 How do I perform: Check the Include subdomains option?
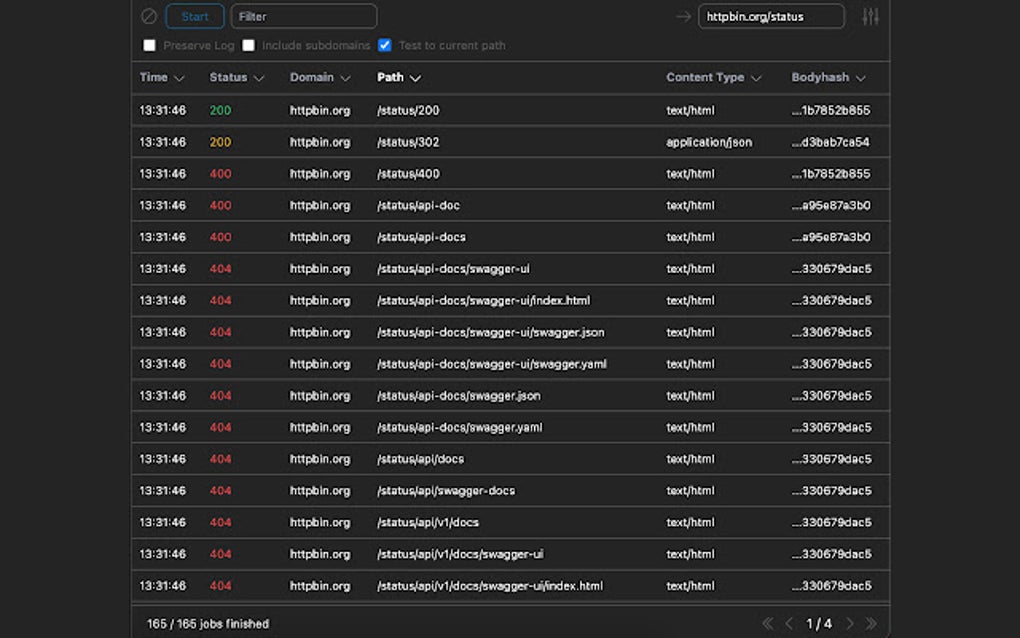(x=249, y=45)
